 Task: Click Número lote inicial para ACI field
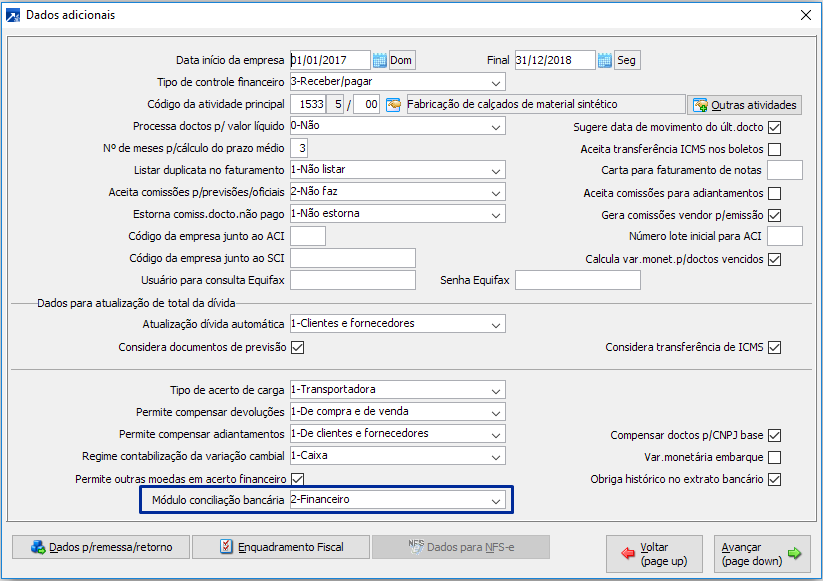(785, 236)
